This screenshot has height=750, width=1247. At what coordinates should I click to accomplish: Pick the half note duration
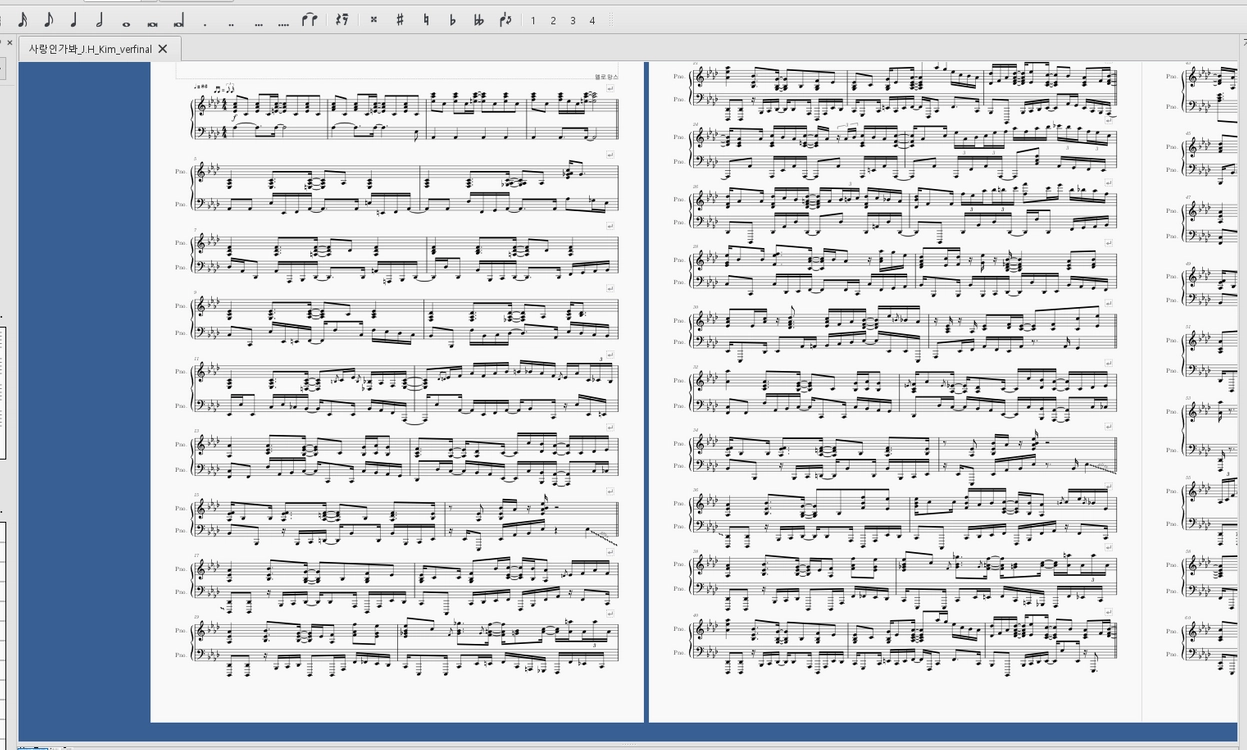100,20
